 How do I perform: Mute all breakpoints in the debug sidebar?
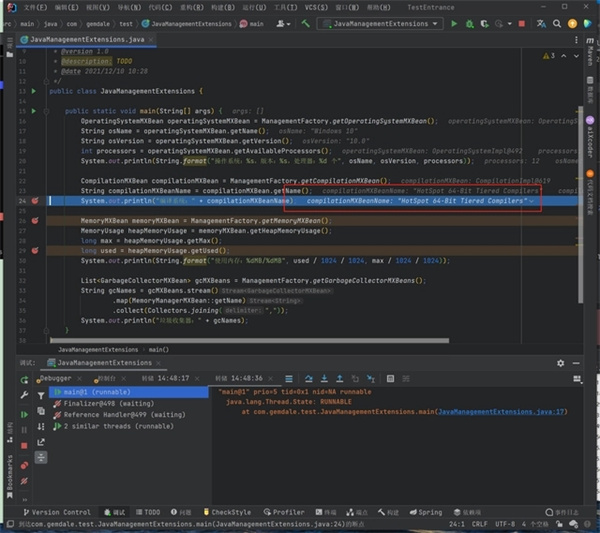(x=24, y=481)
